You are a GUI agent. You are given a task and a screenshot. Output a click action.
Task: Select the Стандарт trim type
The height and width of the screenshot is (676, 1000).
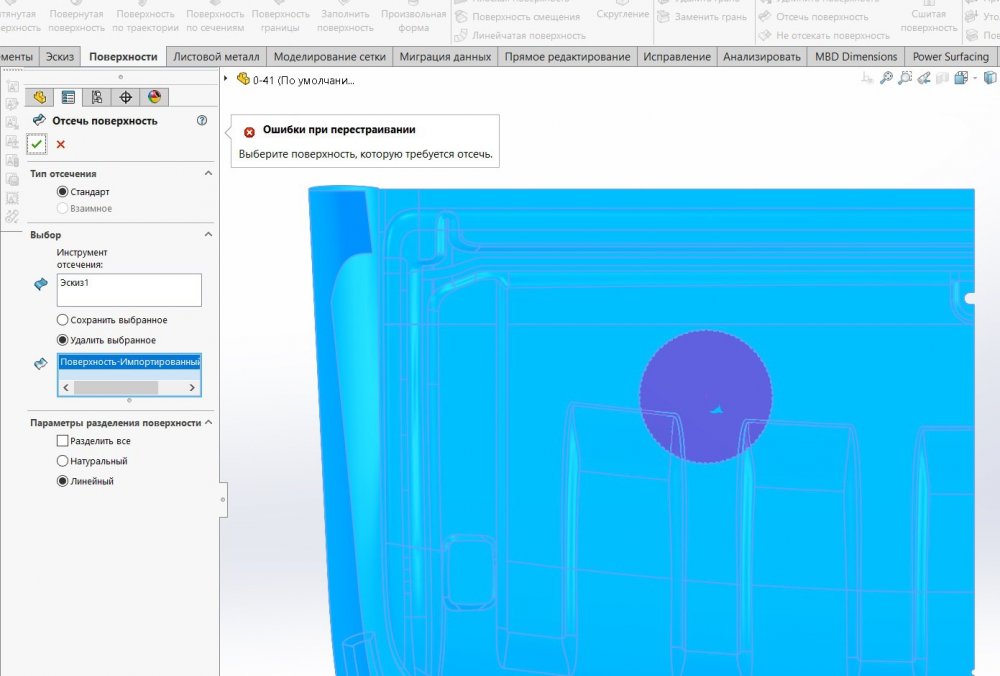coord(62,191)
